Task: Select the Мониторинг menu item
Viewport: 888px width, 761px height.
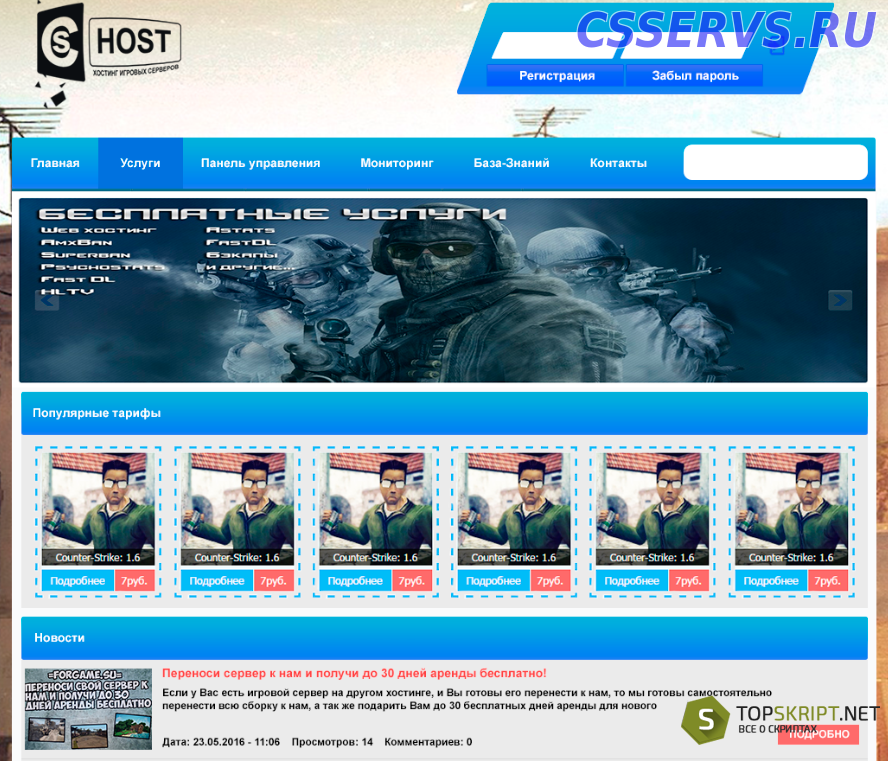Action: click(x=396, y=163)
